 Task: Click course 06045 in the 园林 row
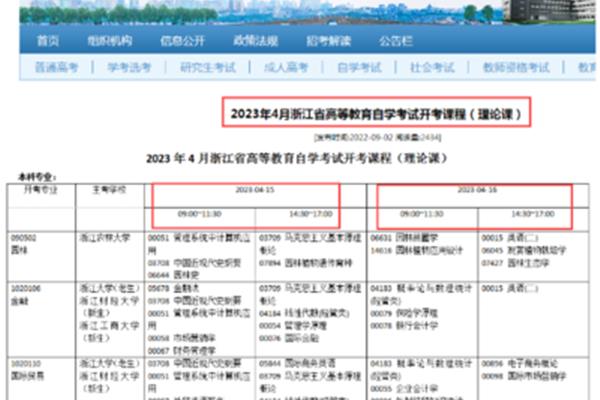pyautogui.click(x=523, y=250)
